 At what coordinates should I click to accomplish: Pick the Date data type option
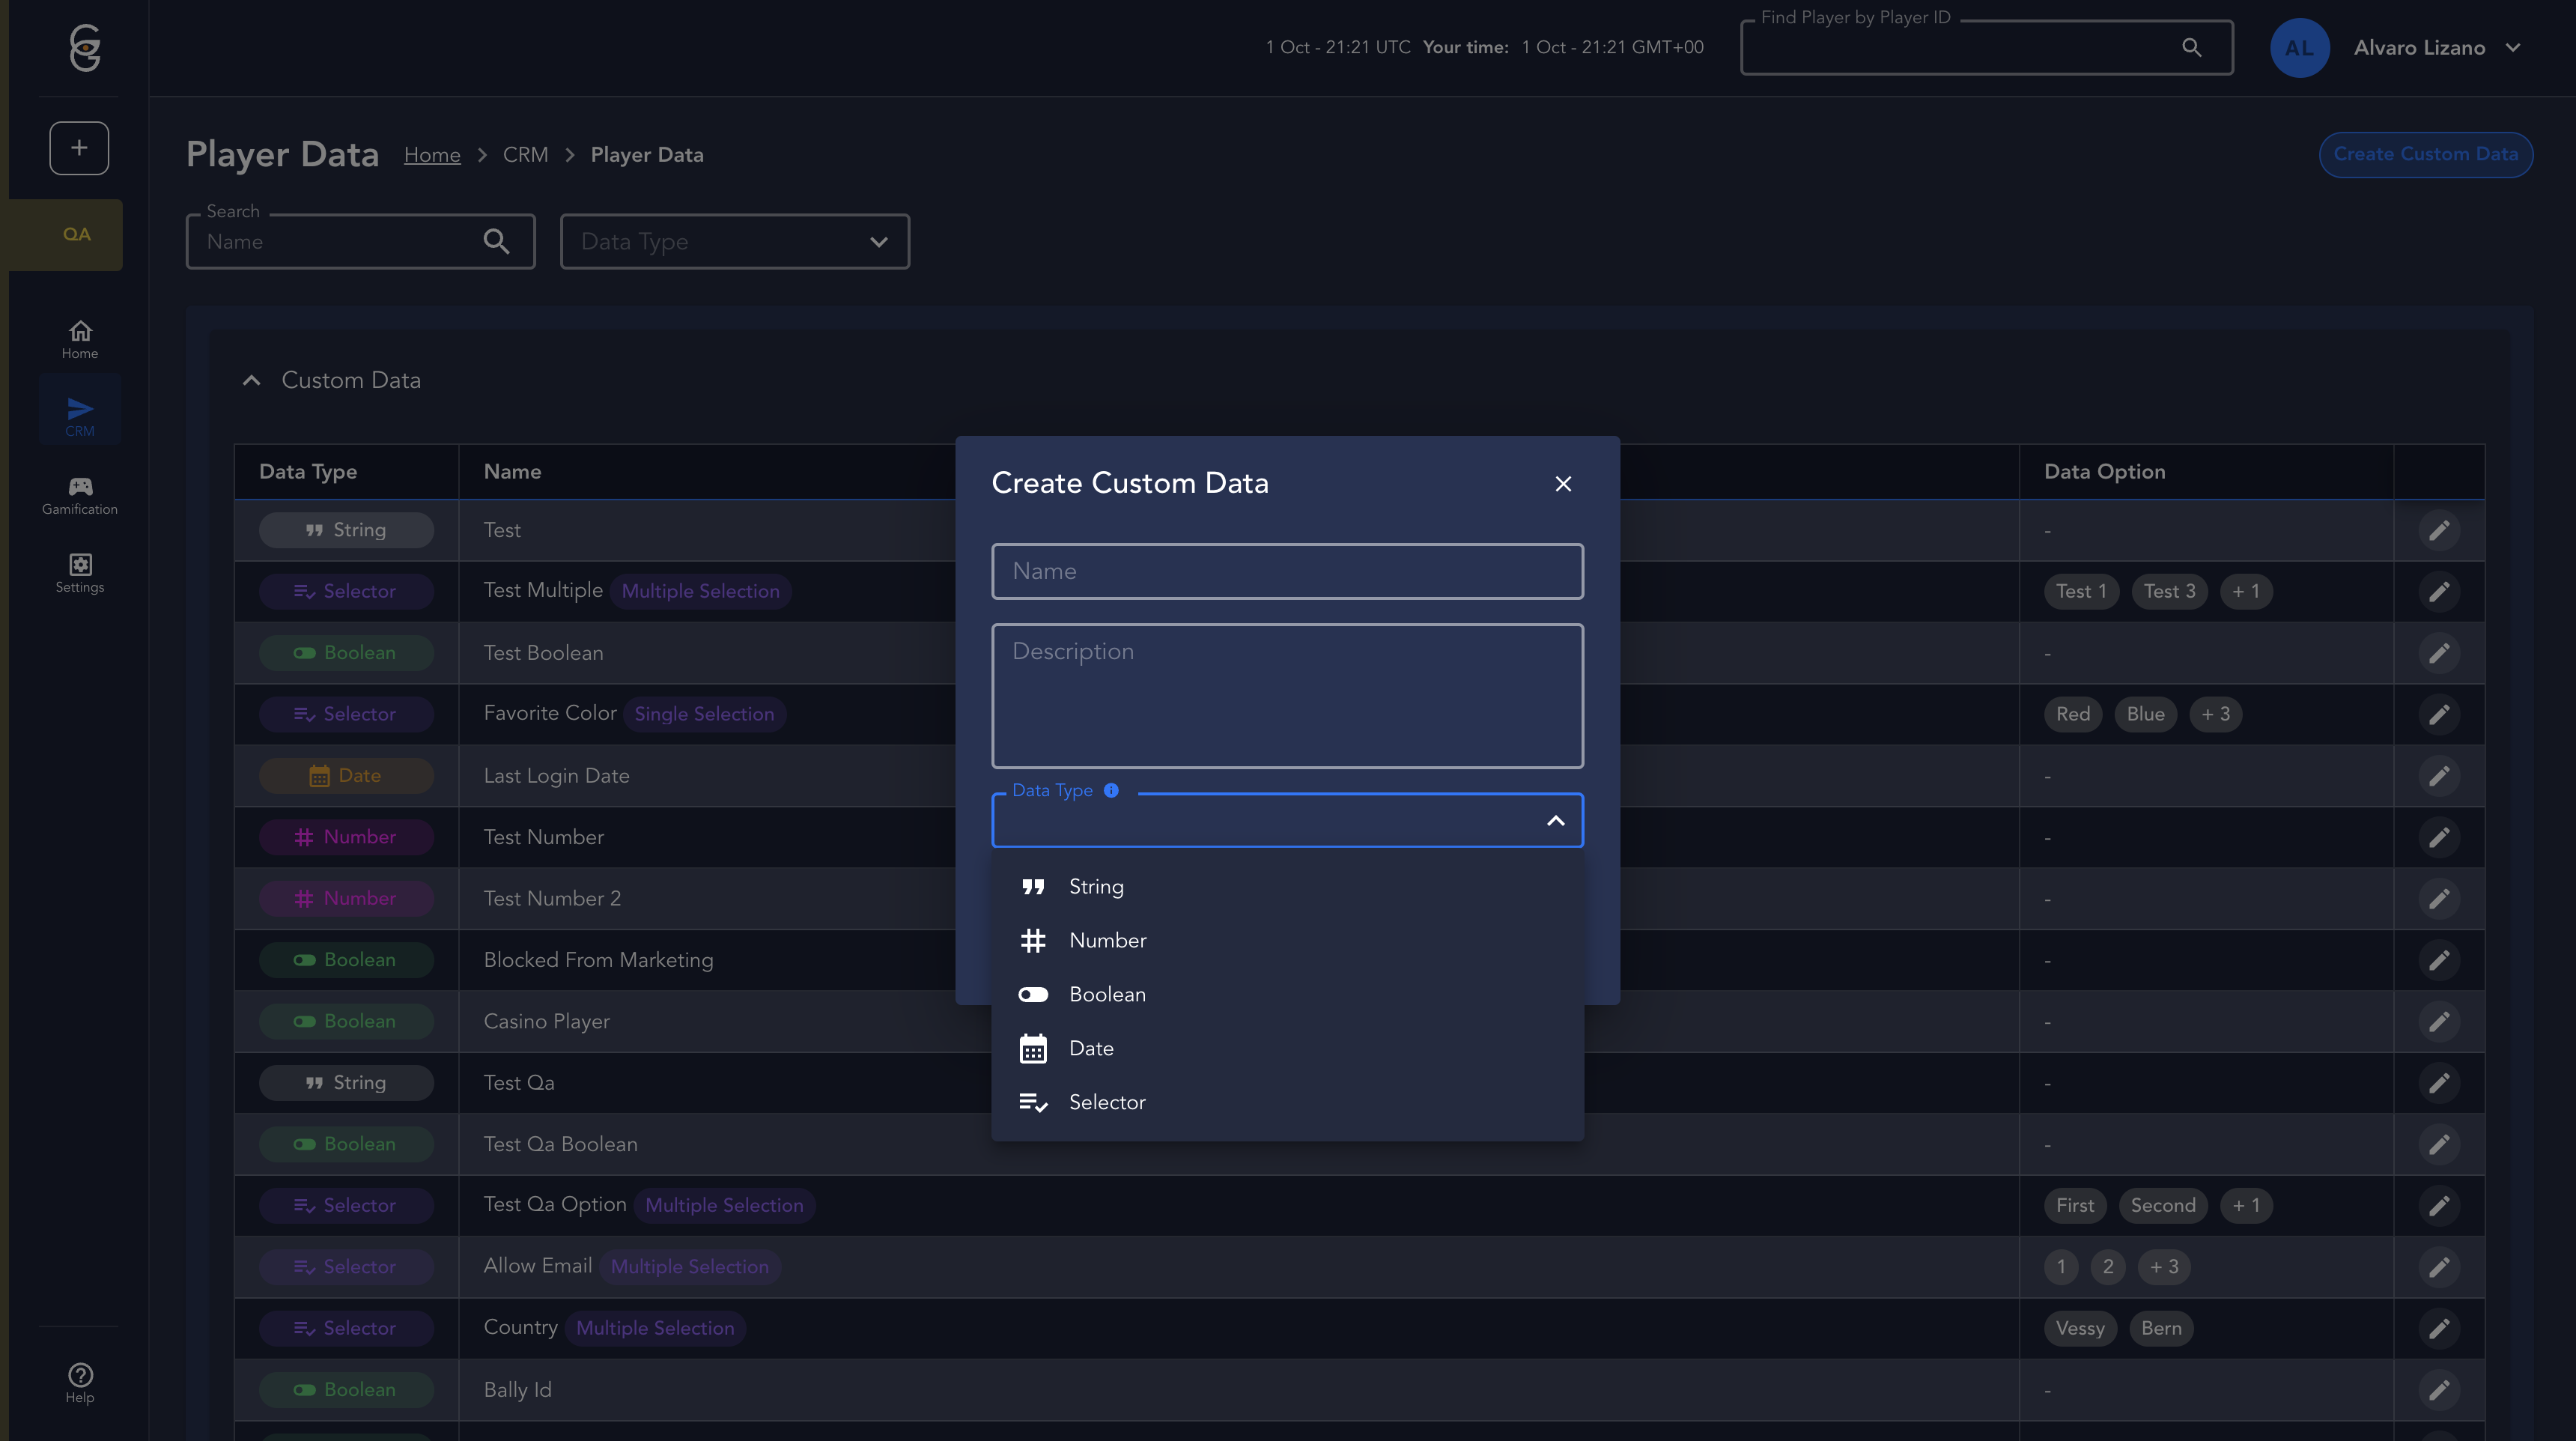pos(1090,1048)
